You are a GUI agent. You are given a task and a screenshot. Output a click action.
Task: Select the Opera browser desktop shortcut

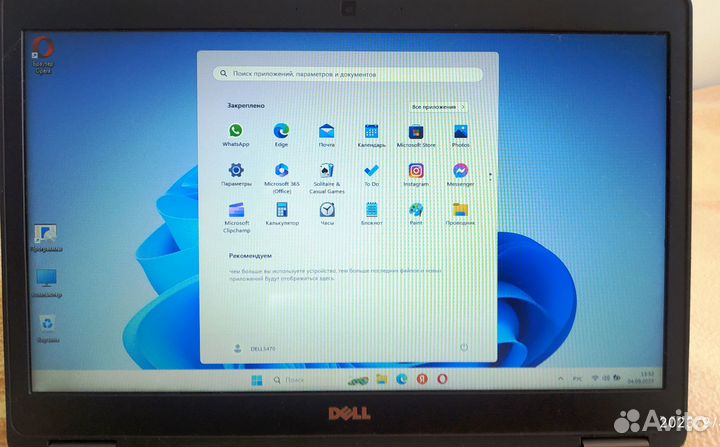(43, 55)
